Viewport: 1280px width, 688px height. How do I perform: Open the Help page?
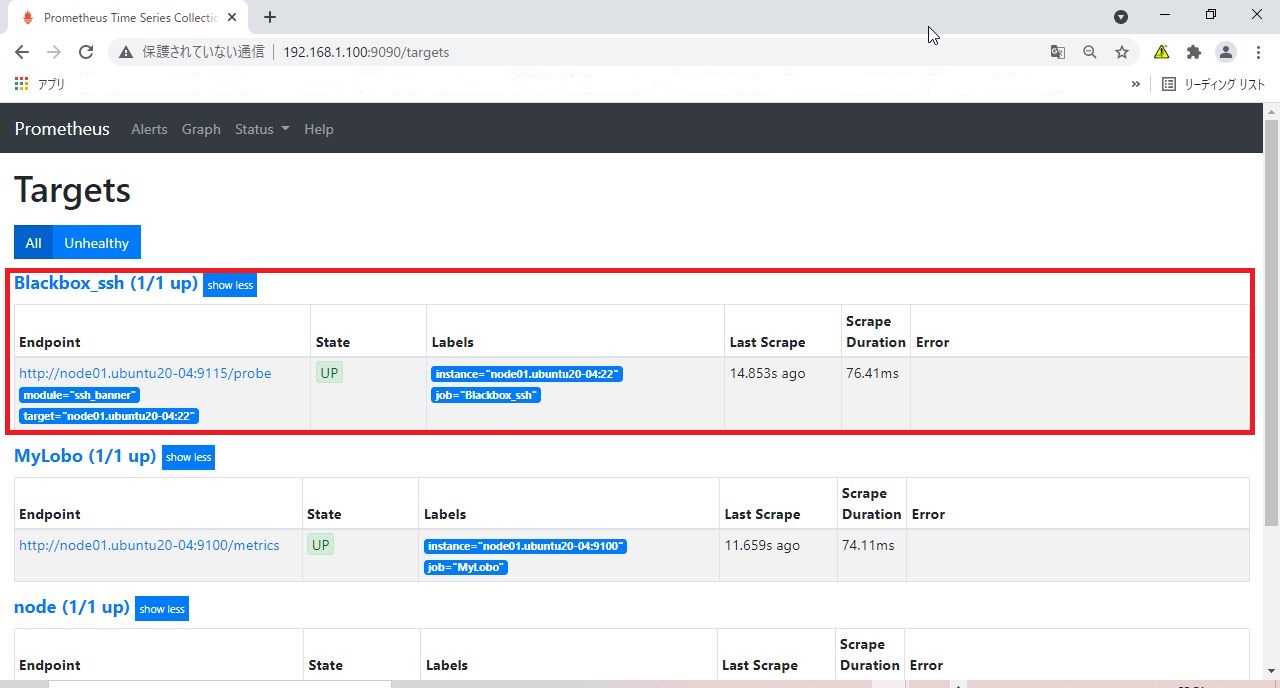pos(319,129)
